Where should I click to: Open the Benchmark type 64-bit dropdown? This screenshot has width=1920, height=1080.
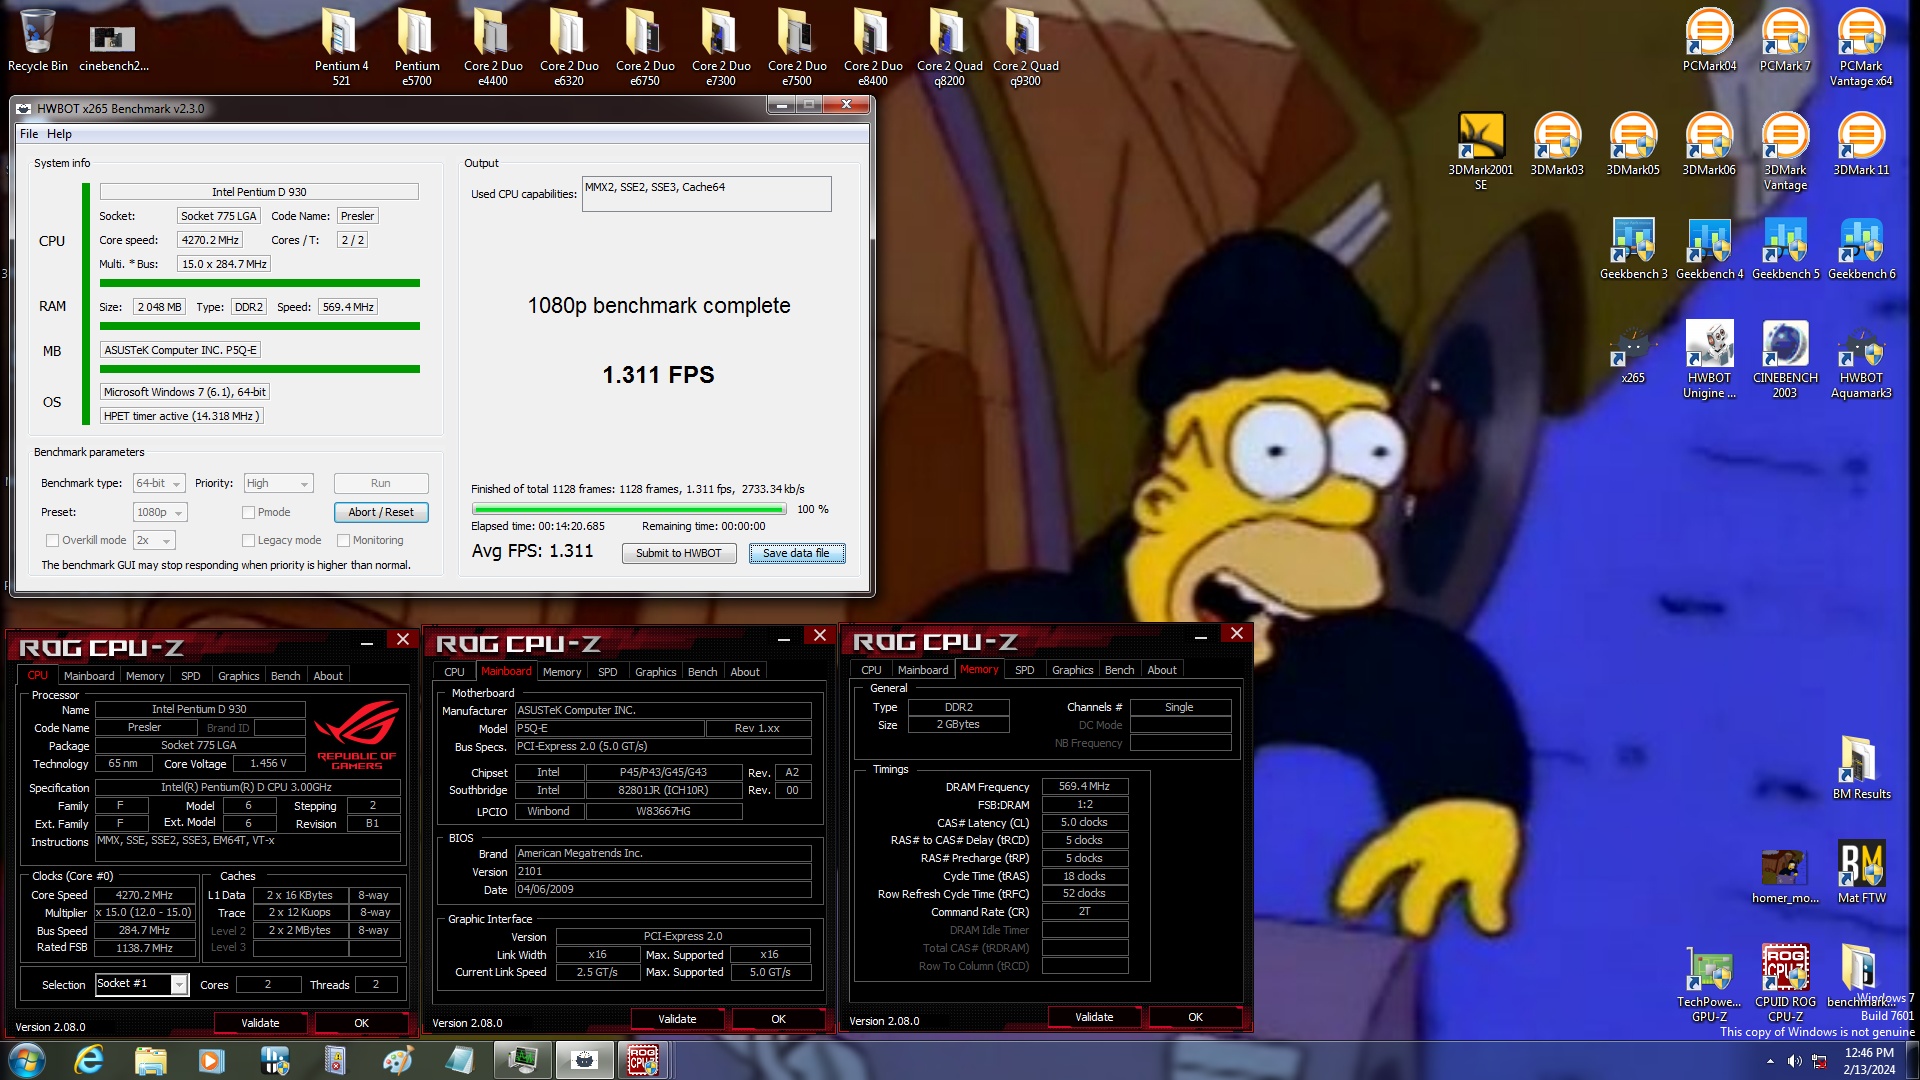click(159, 483)
